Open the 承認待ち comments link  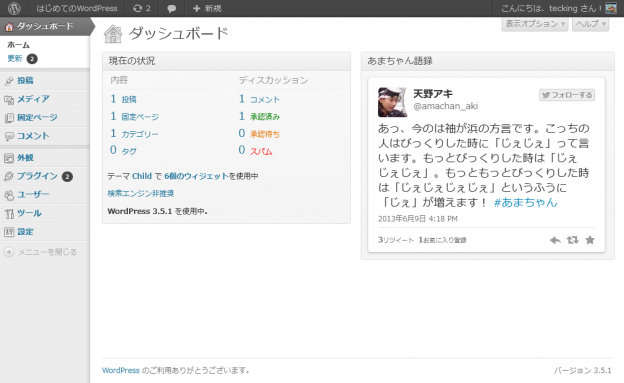pyautogui.click(x=265, y=134)
